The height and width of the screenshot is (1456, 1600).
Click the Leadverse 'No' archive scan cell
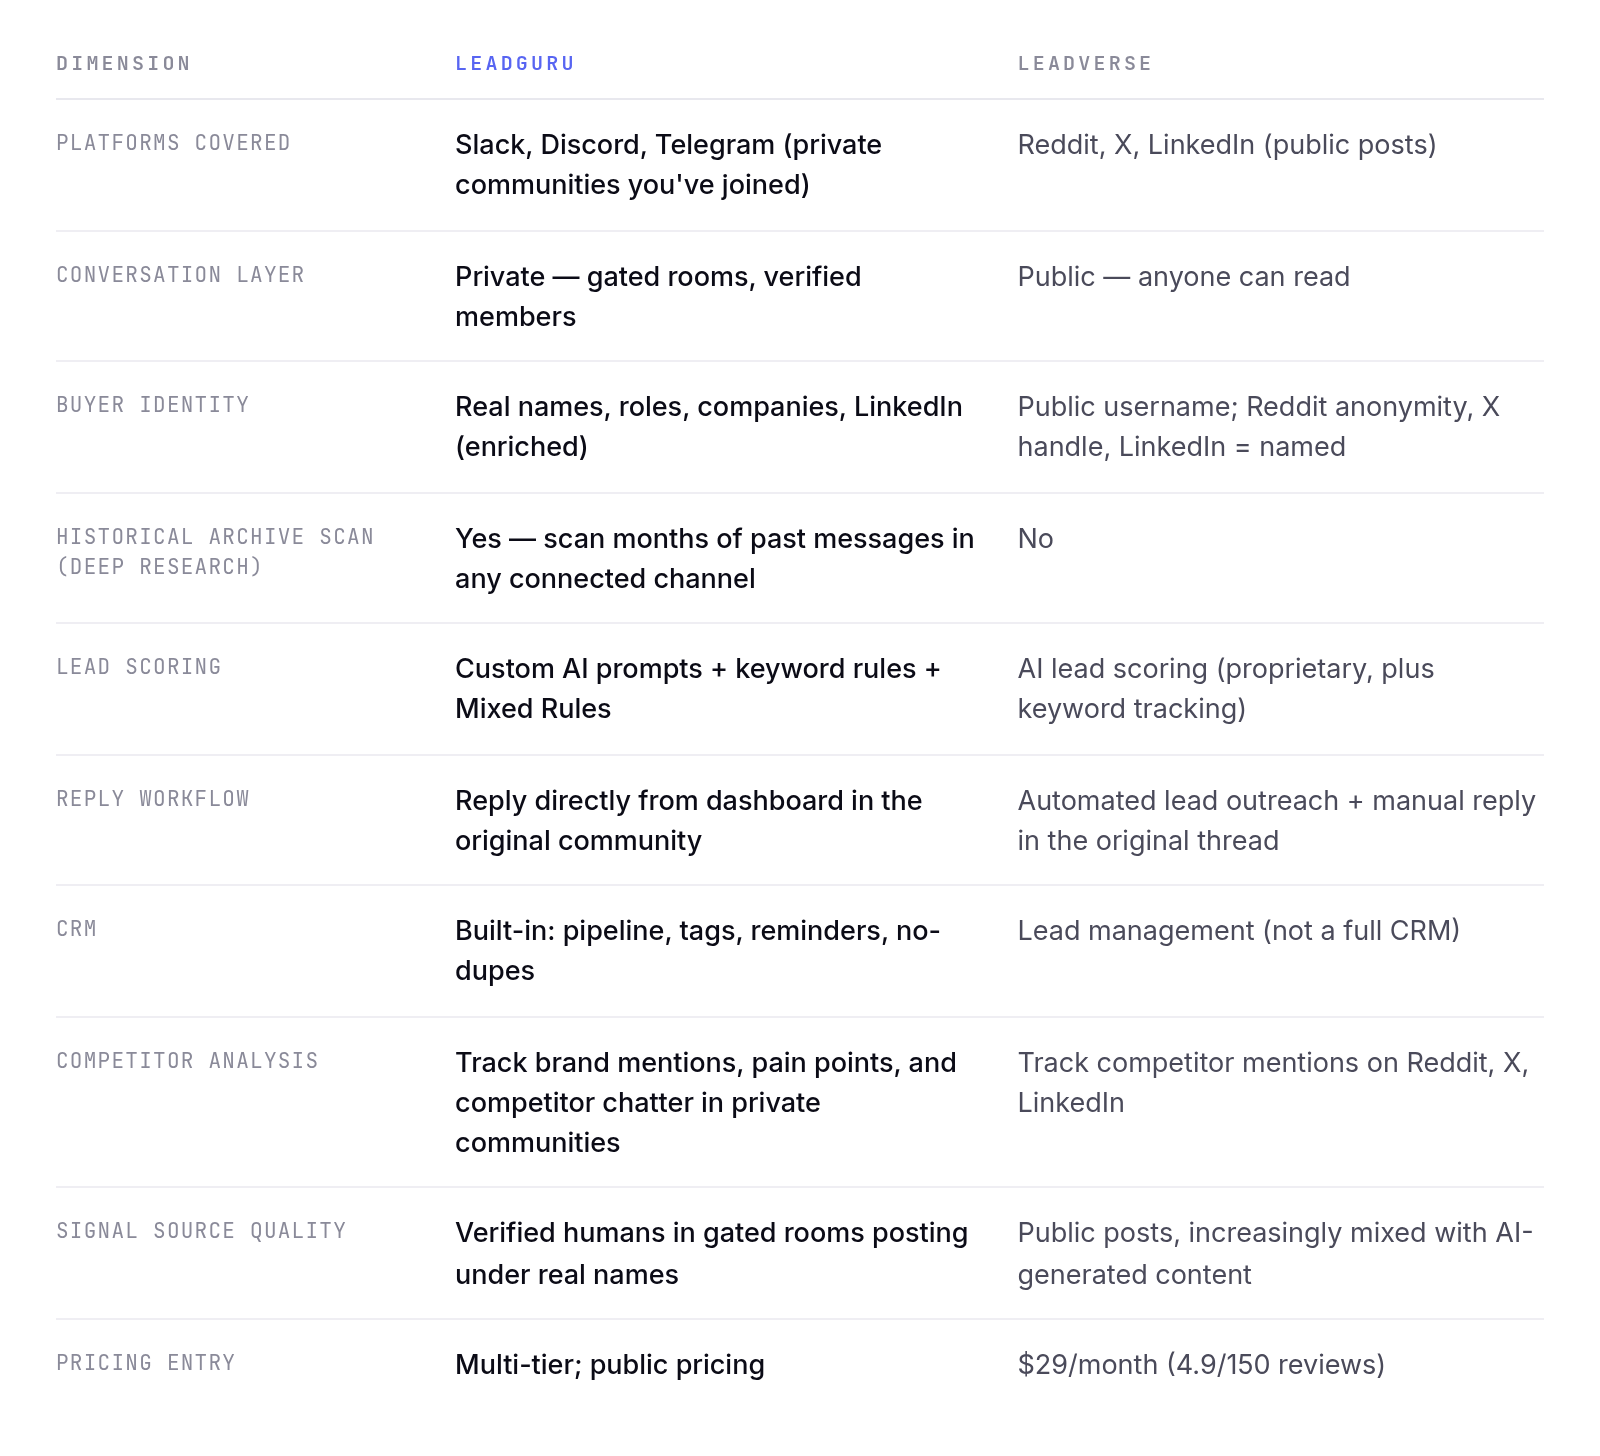[1035, 539]
